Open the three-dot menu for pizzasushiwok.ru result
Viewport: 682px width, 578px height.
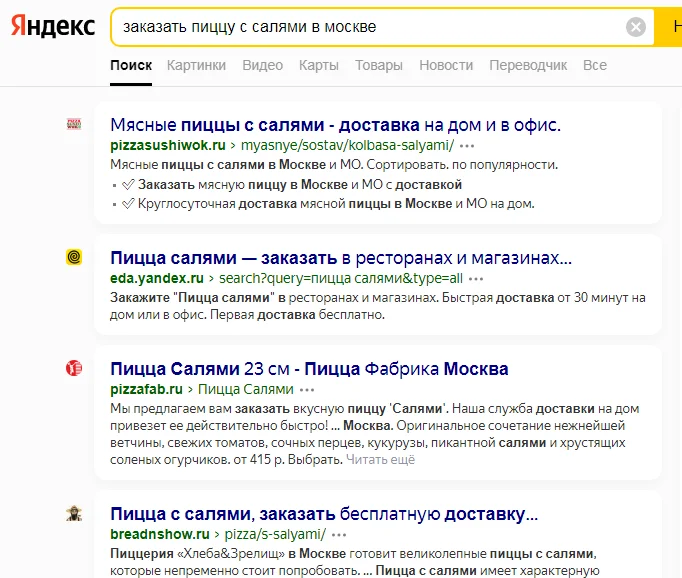[467, 146]
